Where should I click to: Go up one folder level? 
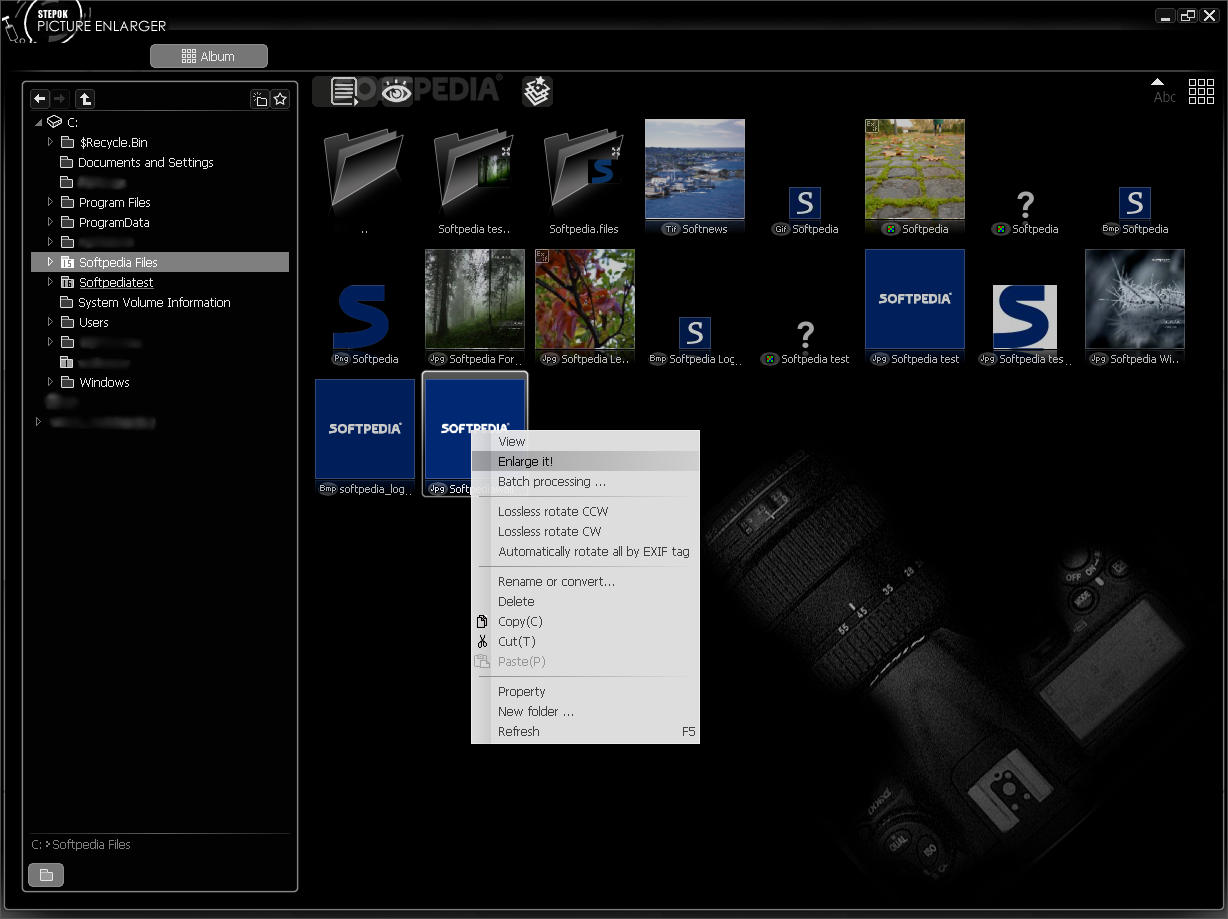[x=85, y=98]
